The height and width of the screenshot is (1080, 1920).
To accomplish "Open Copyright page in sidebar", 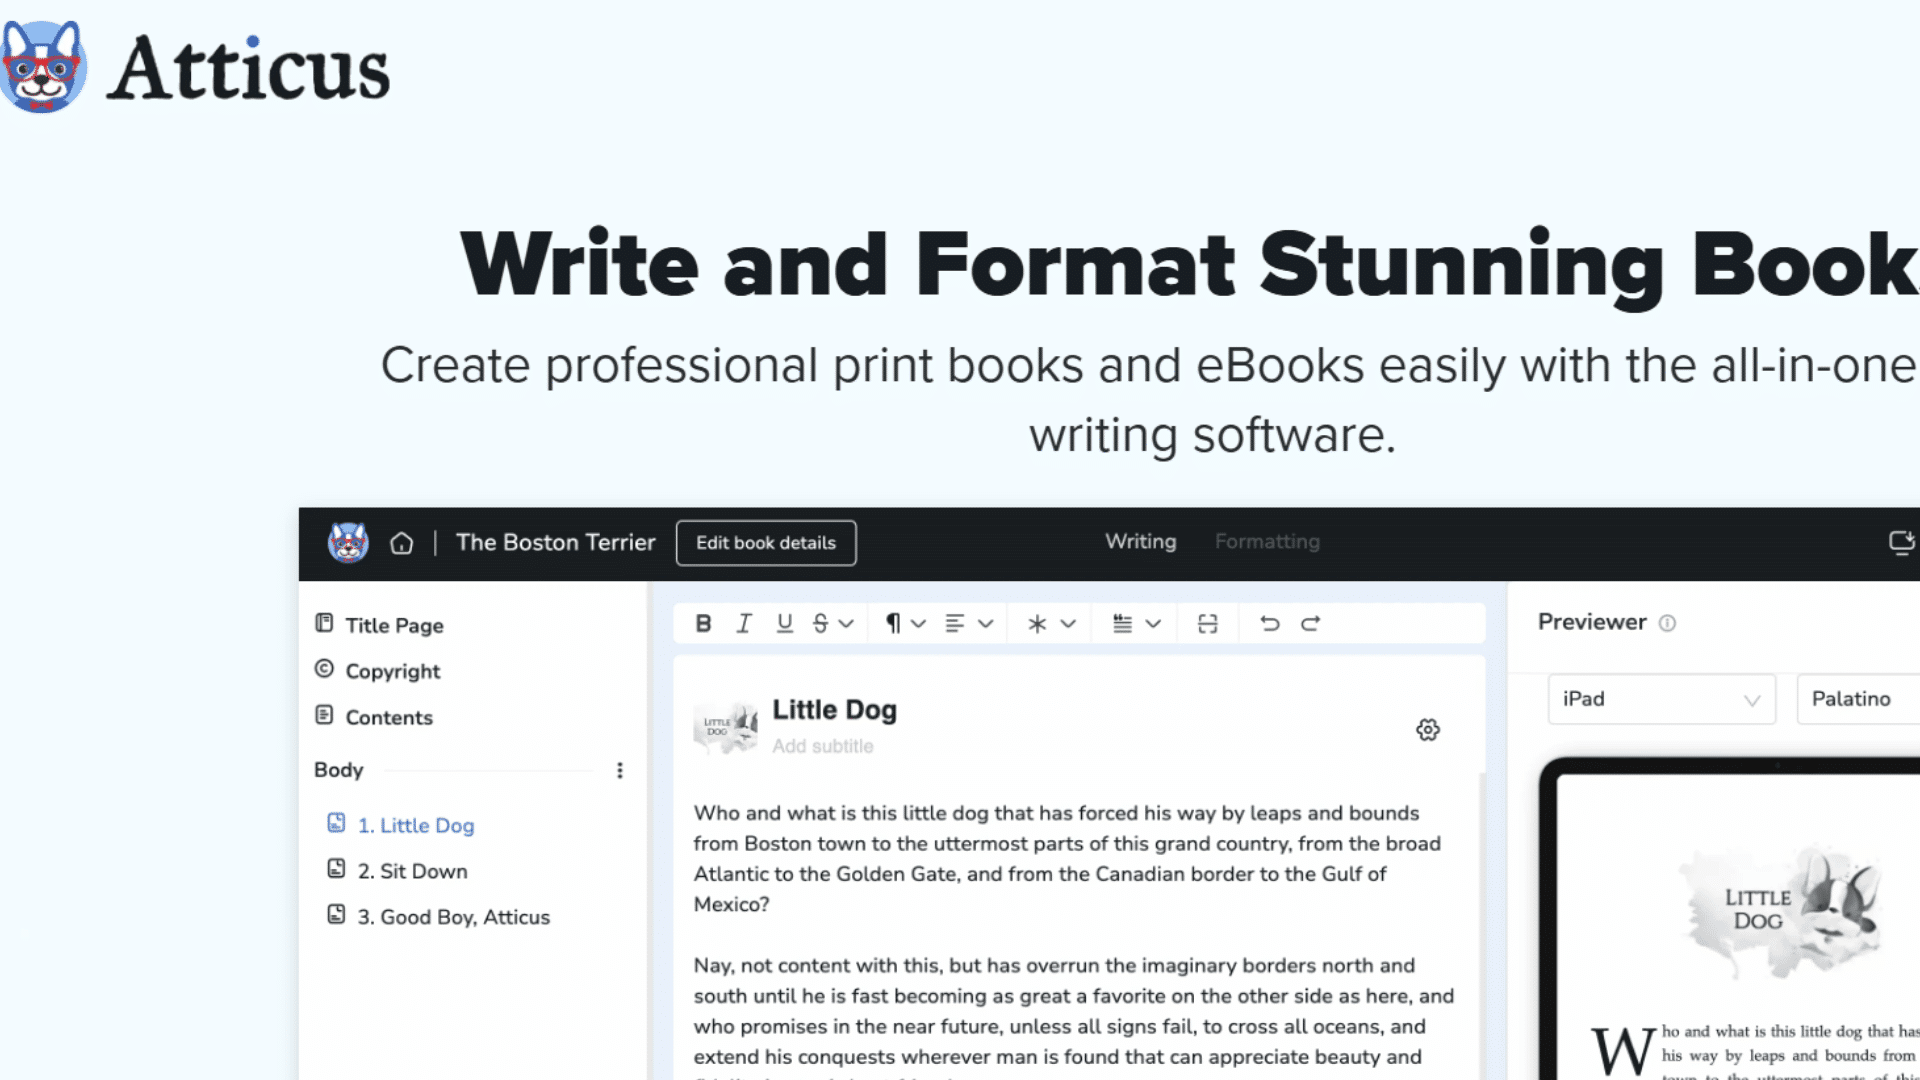I will pyautogui.click(x=392, y=672).
